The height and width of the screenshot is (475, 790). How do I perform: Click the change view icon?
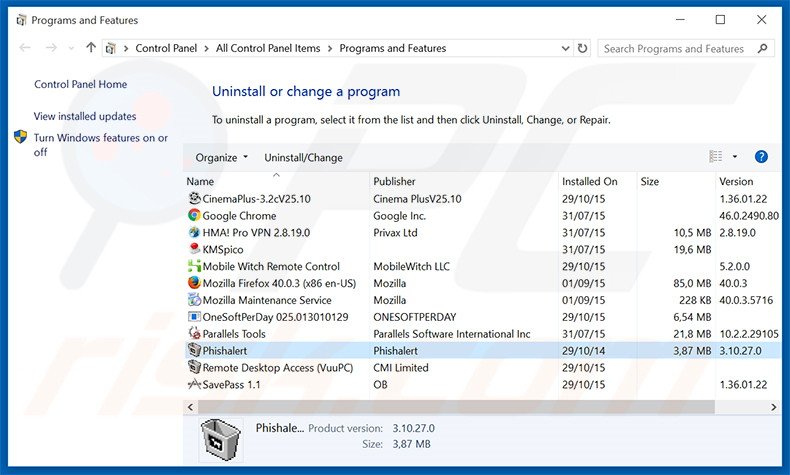tap(715, 157)
